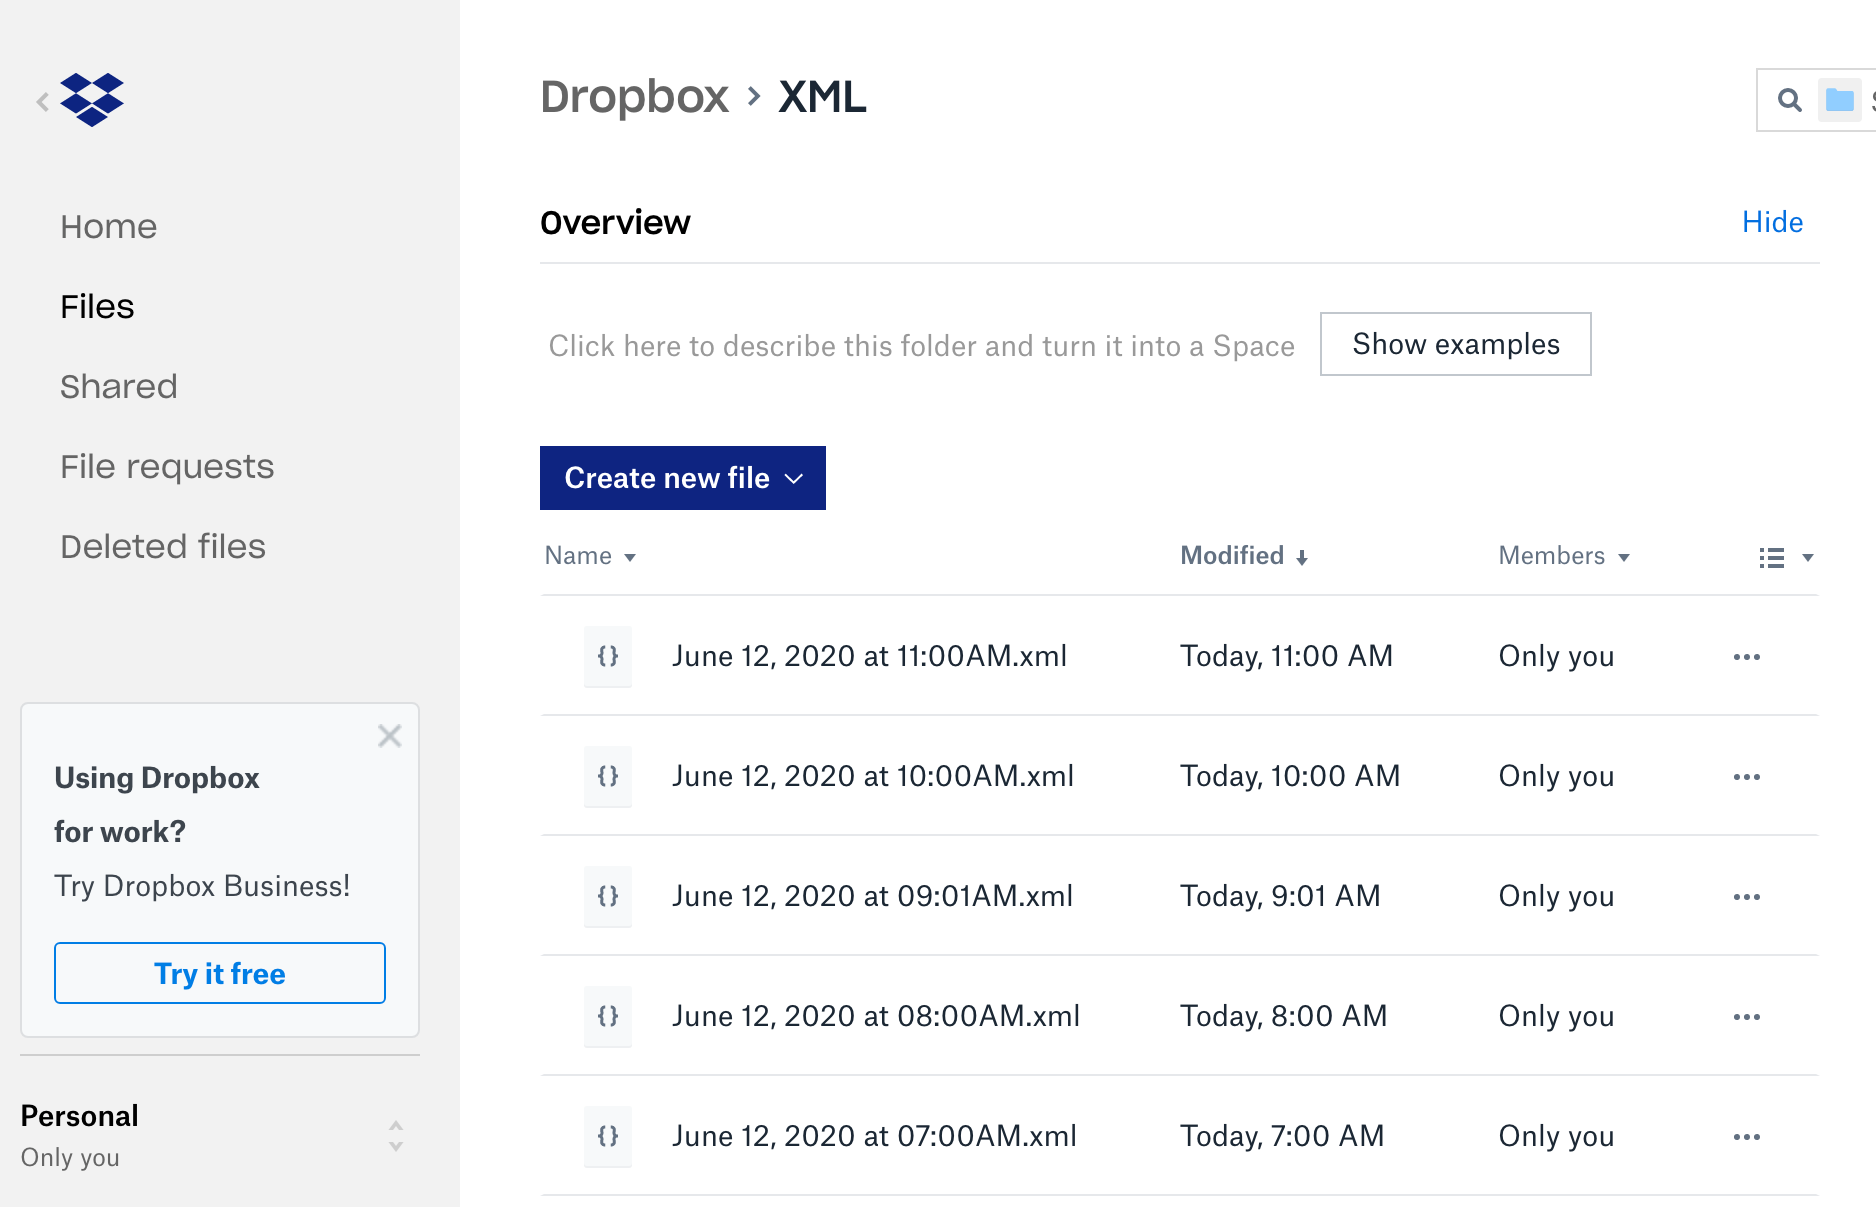Screen dimensions: 1876x1207
Task: Click the file icon for 07:00AM.xml
Action: point(608,1136)
